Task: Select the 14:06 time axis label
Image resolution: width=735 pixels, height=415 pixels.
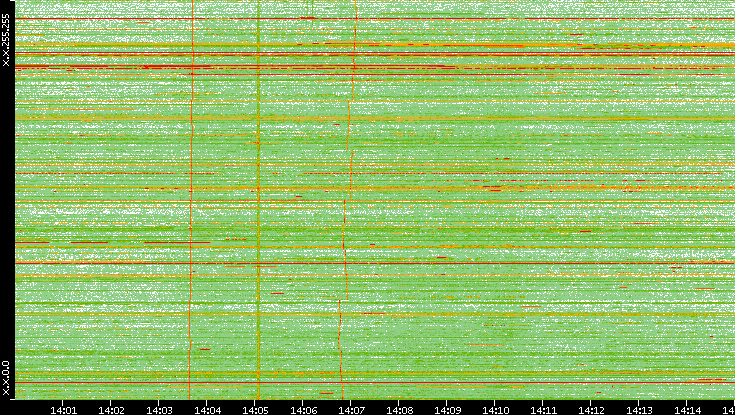Action: [x=303, y=410]
